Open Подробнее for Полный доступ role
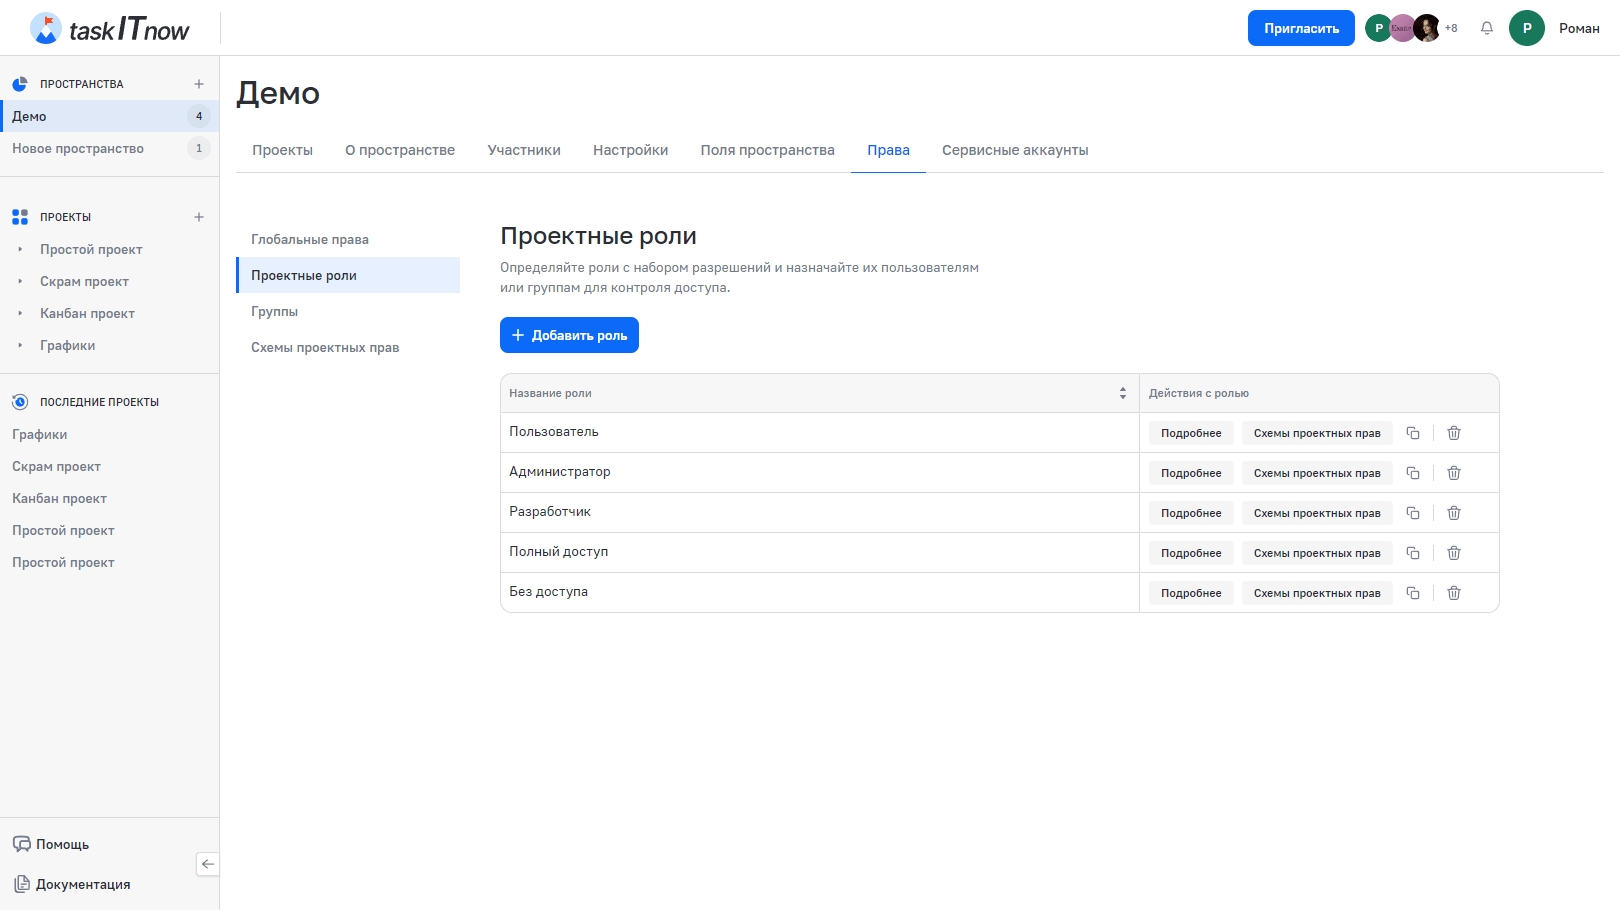Screen dimensions: 1620x910 [x=1191, y=553]
